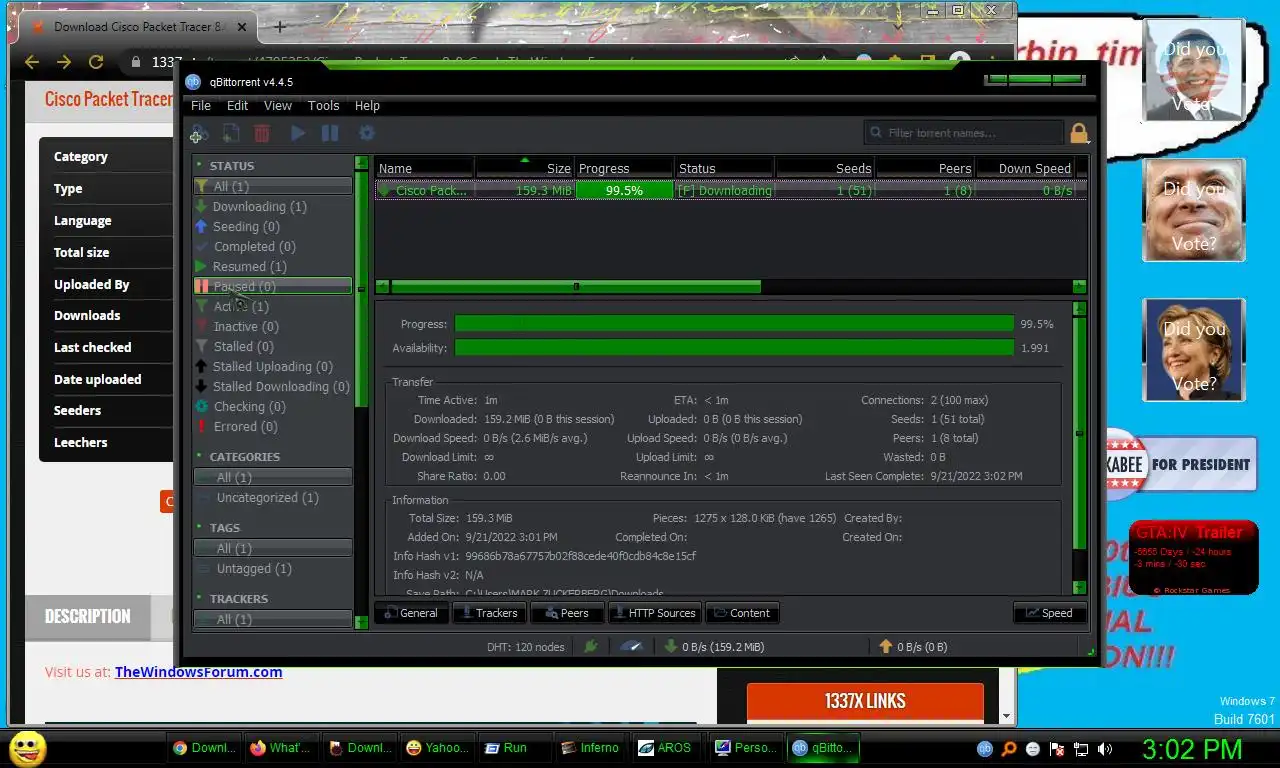Select the Downloading (1) status filter
1280x768 pixels.
pos(273,207)
